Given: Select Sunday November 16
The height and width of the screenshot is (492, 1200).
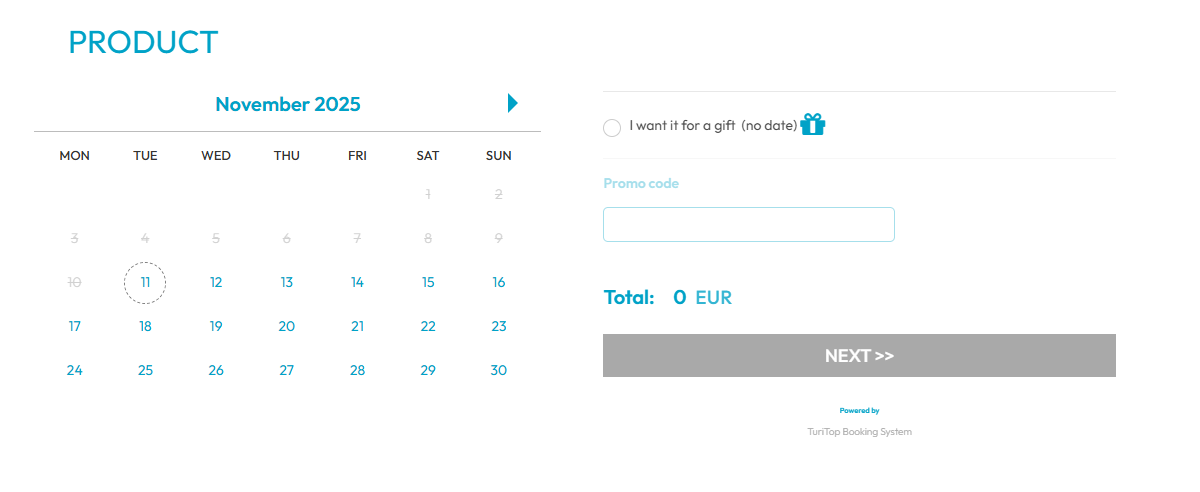Looking at the screenshot, I should pos(499,283).
